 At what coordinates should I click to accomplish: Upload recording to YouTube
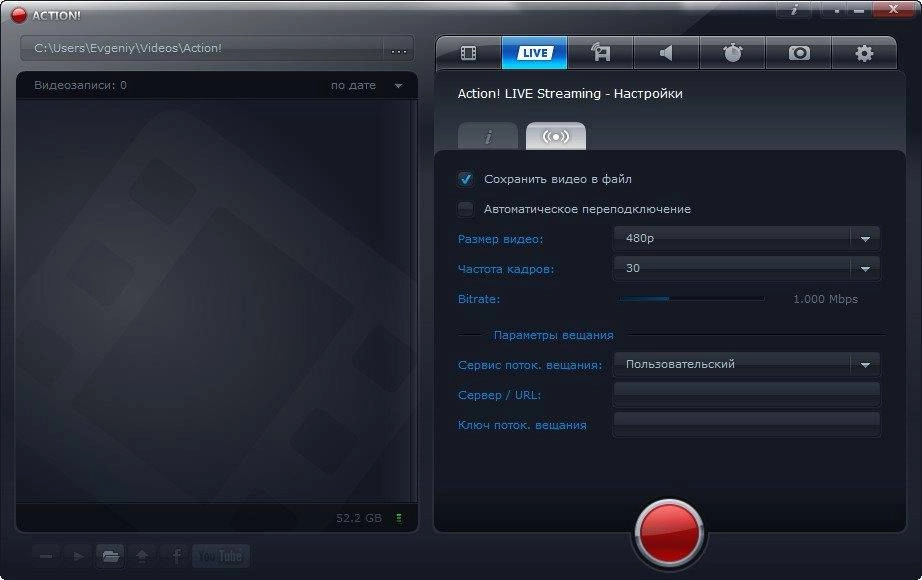pyautogui.click(x=221, y=556)
